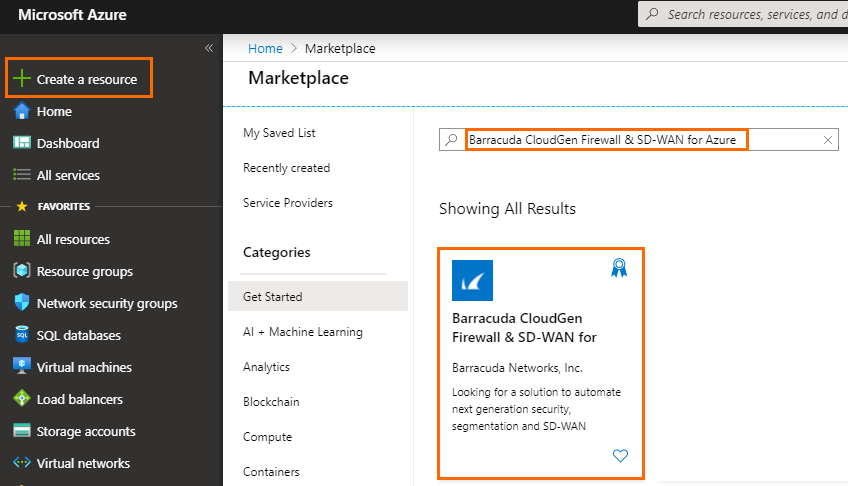Click the green plus Create a resource icon
Viewport: 848px width, 486px height.
coord(22,78)
